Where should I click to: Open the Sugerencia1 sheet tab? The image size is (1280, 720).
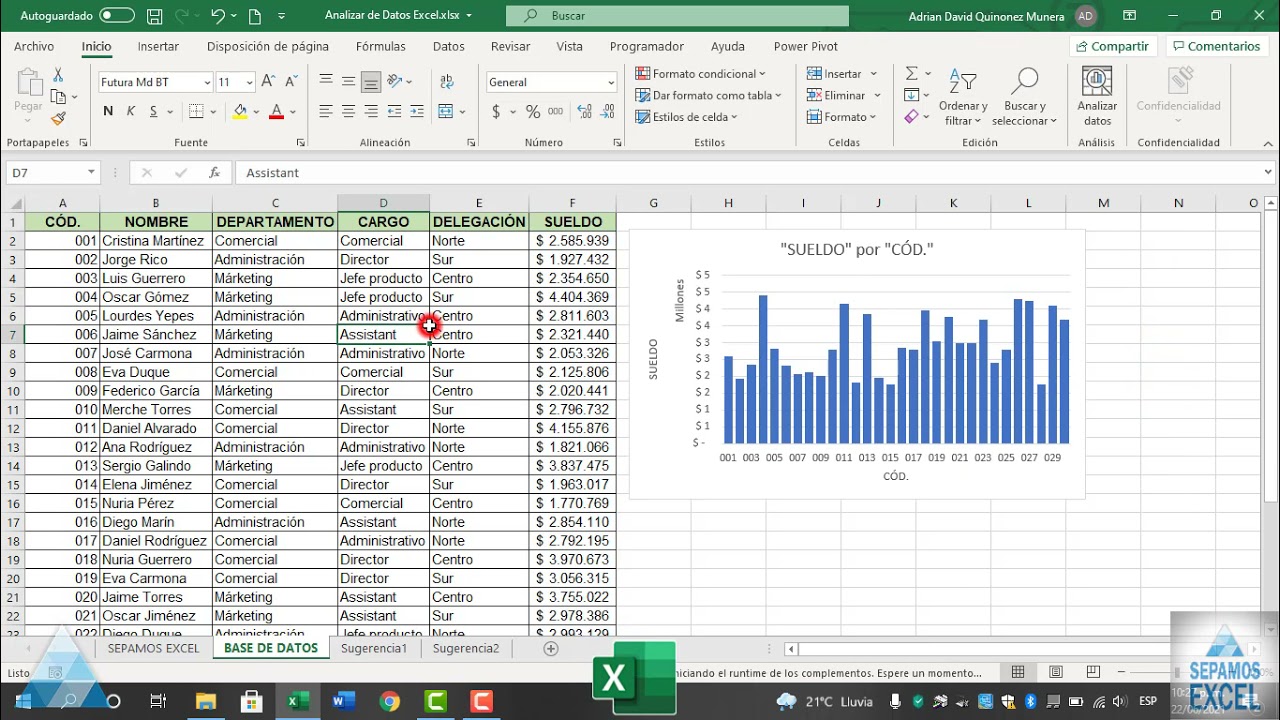(374, 649)
